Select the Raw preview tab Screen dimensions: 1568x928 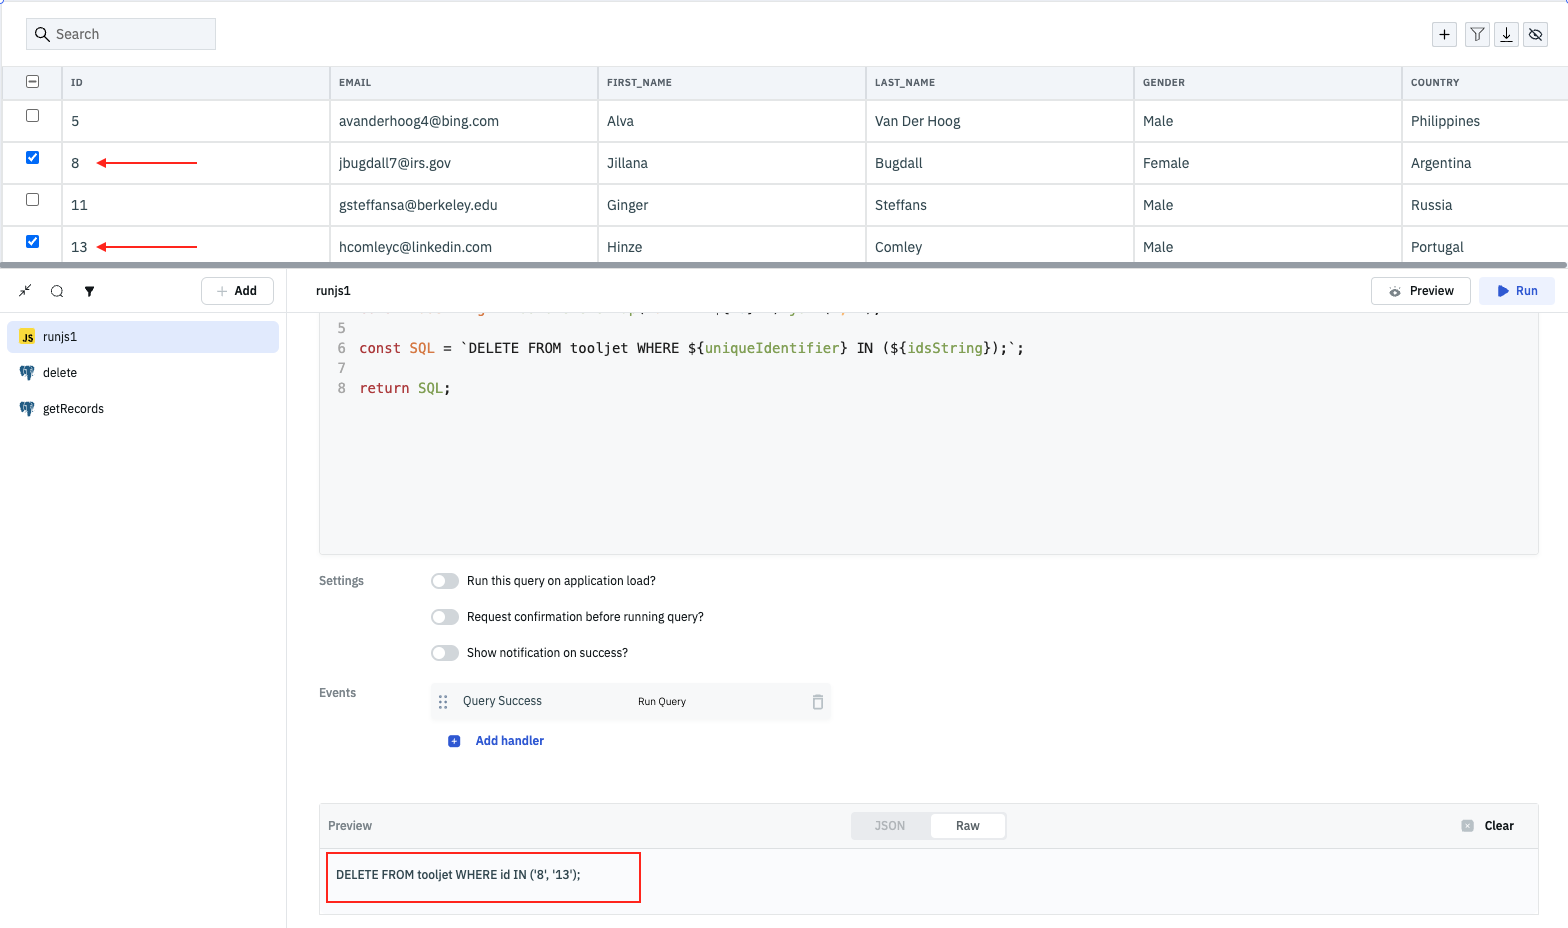[x=967, y=826]
